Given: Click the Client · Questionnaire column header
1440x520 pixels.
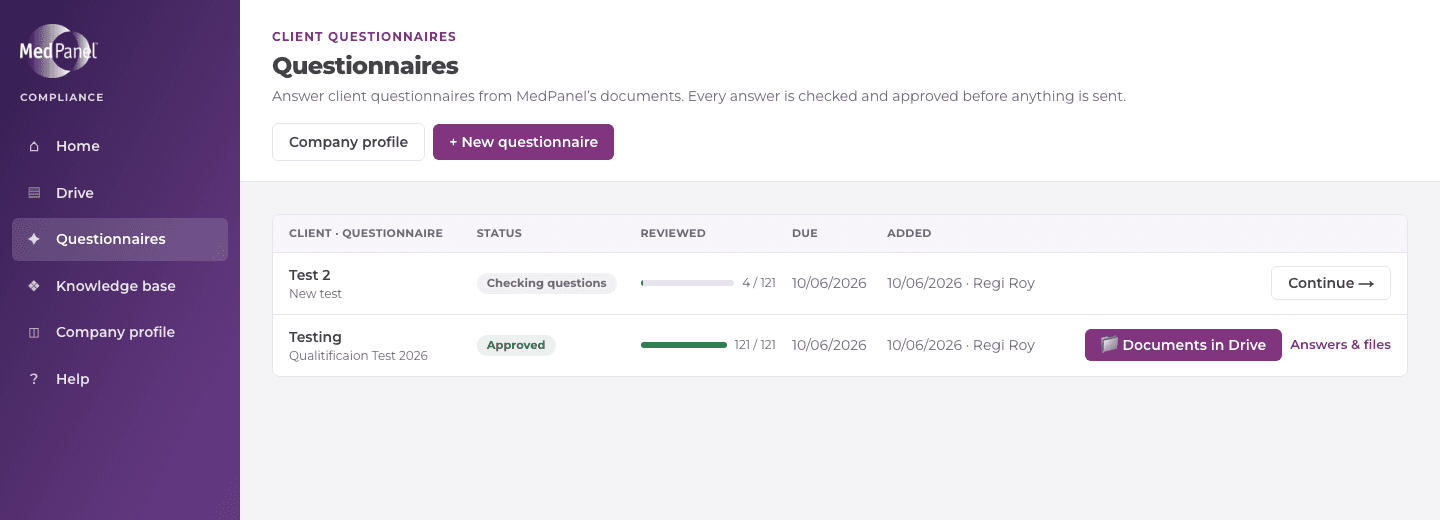Looking at the screenshot, I should point(366,233).
